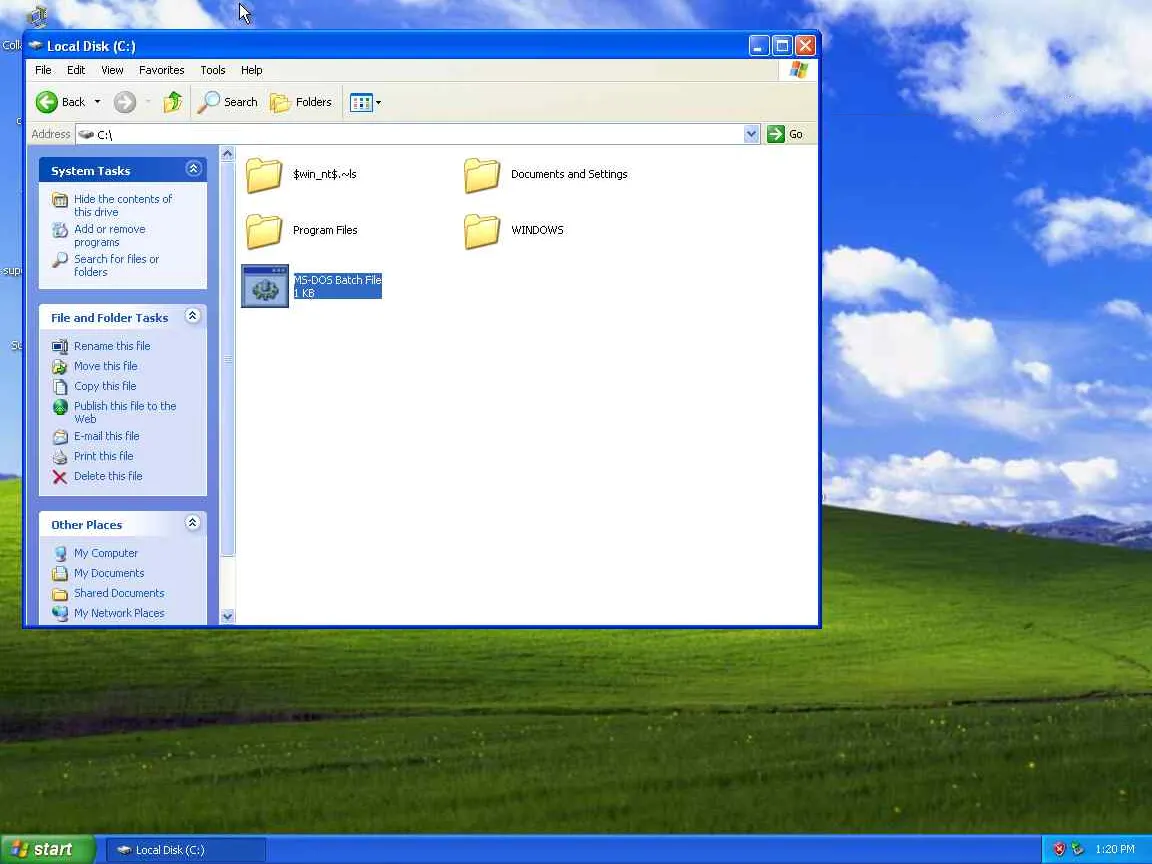The width and height of the screenshot is (1152, 864).
Task: Click the MS-DOS Batch File gear icon
Action: (x=265, y=286)
